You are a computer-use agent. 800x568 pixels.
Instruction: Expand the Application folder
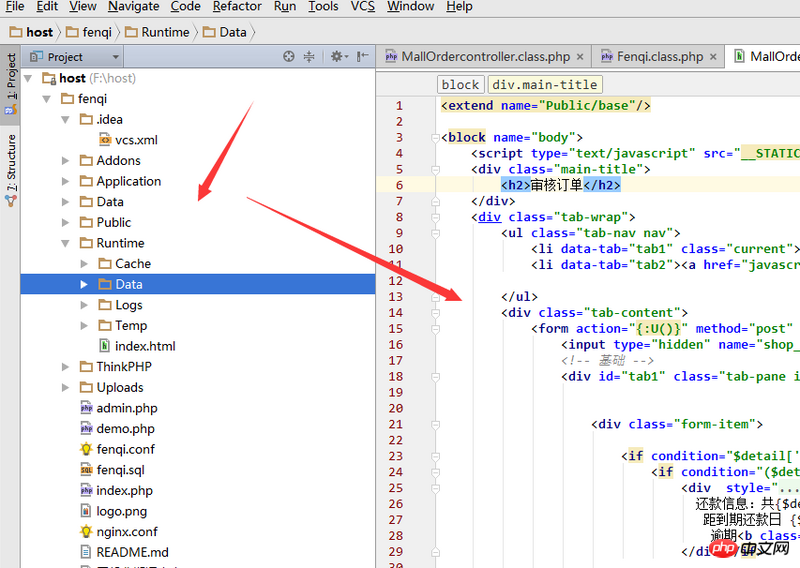point(66,181)
